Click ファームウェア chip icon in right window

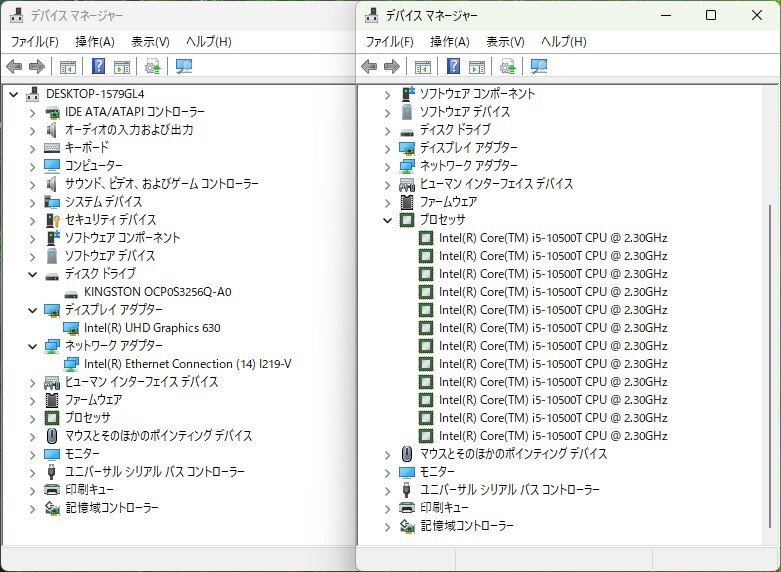pyautogui.click(x=407, y=202)
